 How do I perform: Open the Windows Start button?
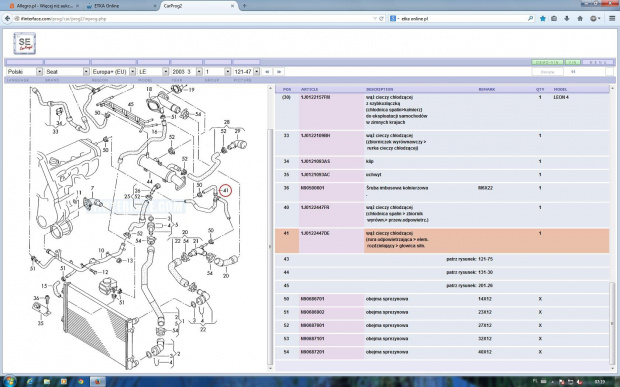point(9,381)
